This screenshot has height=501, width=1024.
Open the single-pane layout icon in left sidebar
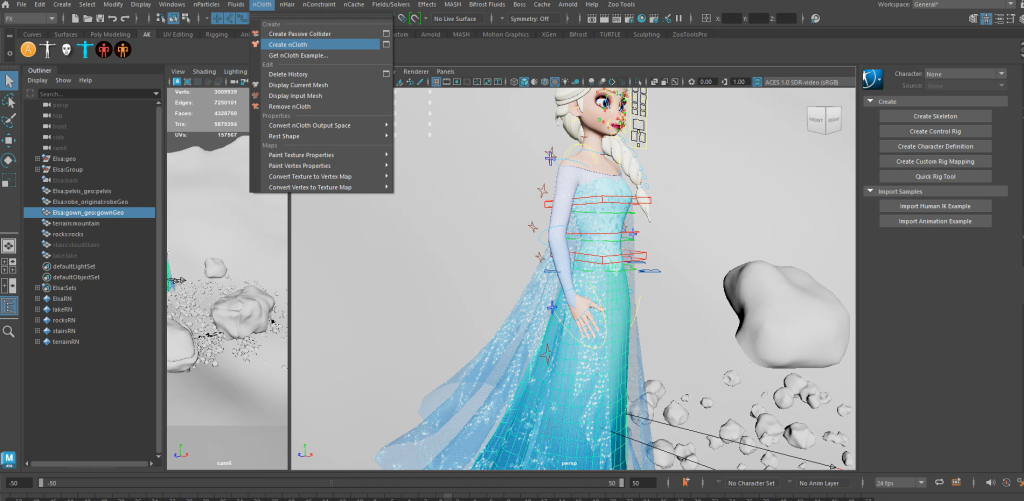(9, 246)
